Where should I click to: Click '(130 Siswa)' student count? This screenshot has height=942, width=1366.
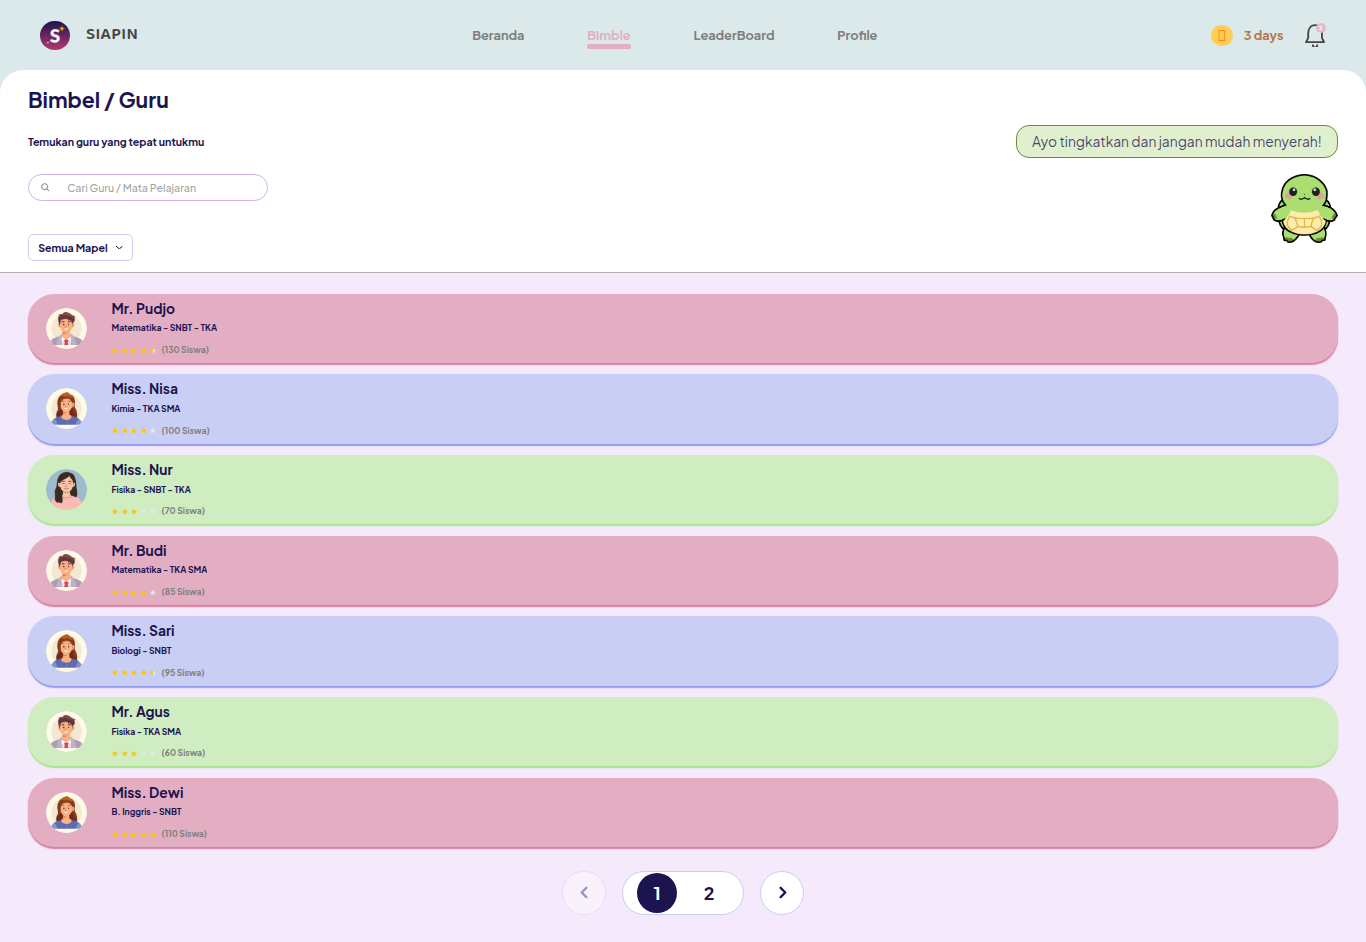click(x=185, y=350)
